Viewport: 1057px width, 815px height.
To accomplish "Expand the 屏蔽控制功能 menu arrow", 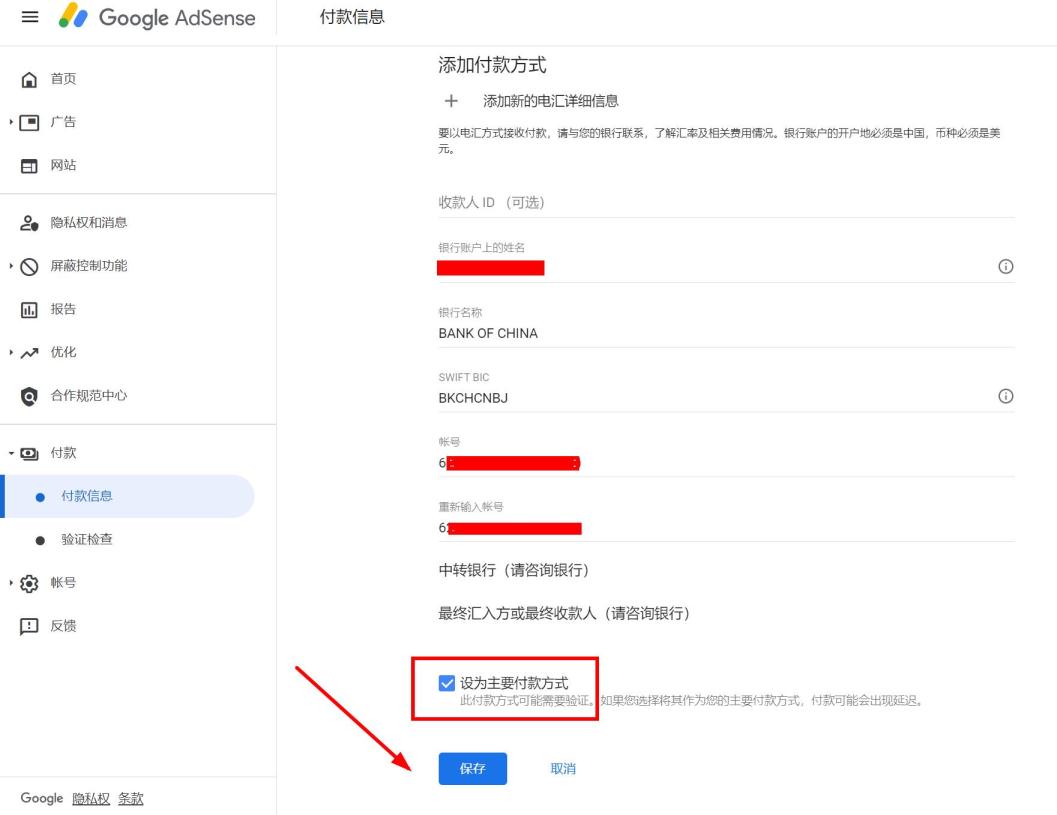I will coord(11,266).
